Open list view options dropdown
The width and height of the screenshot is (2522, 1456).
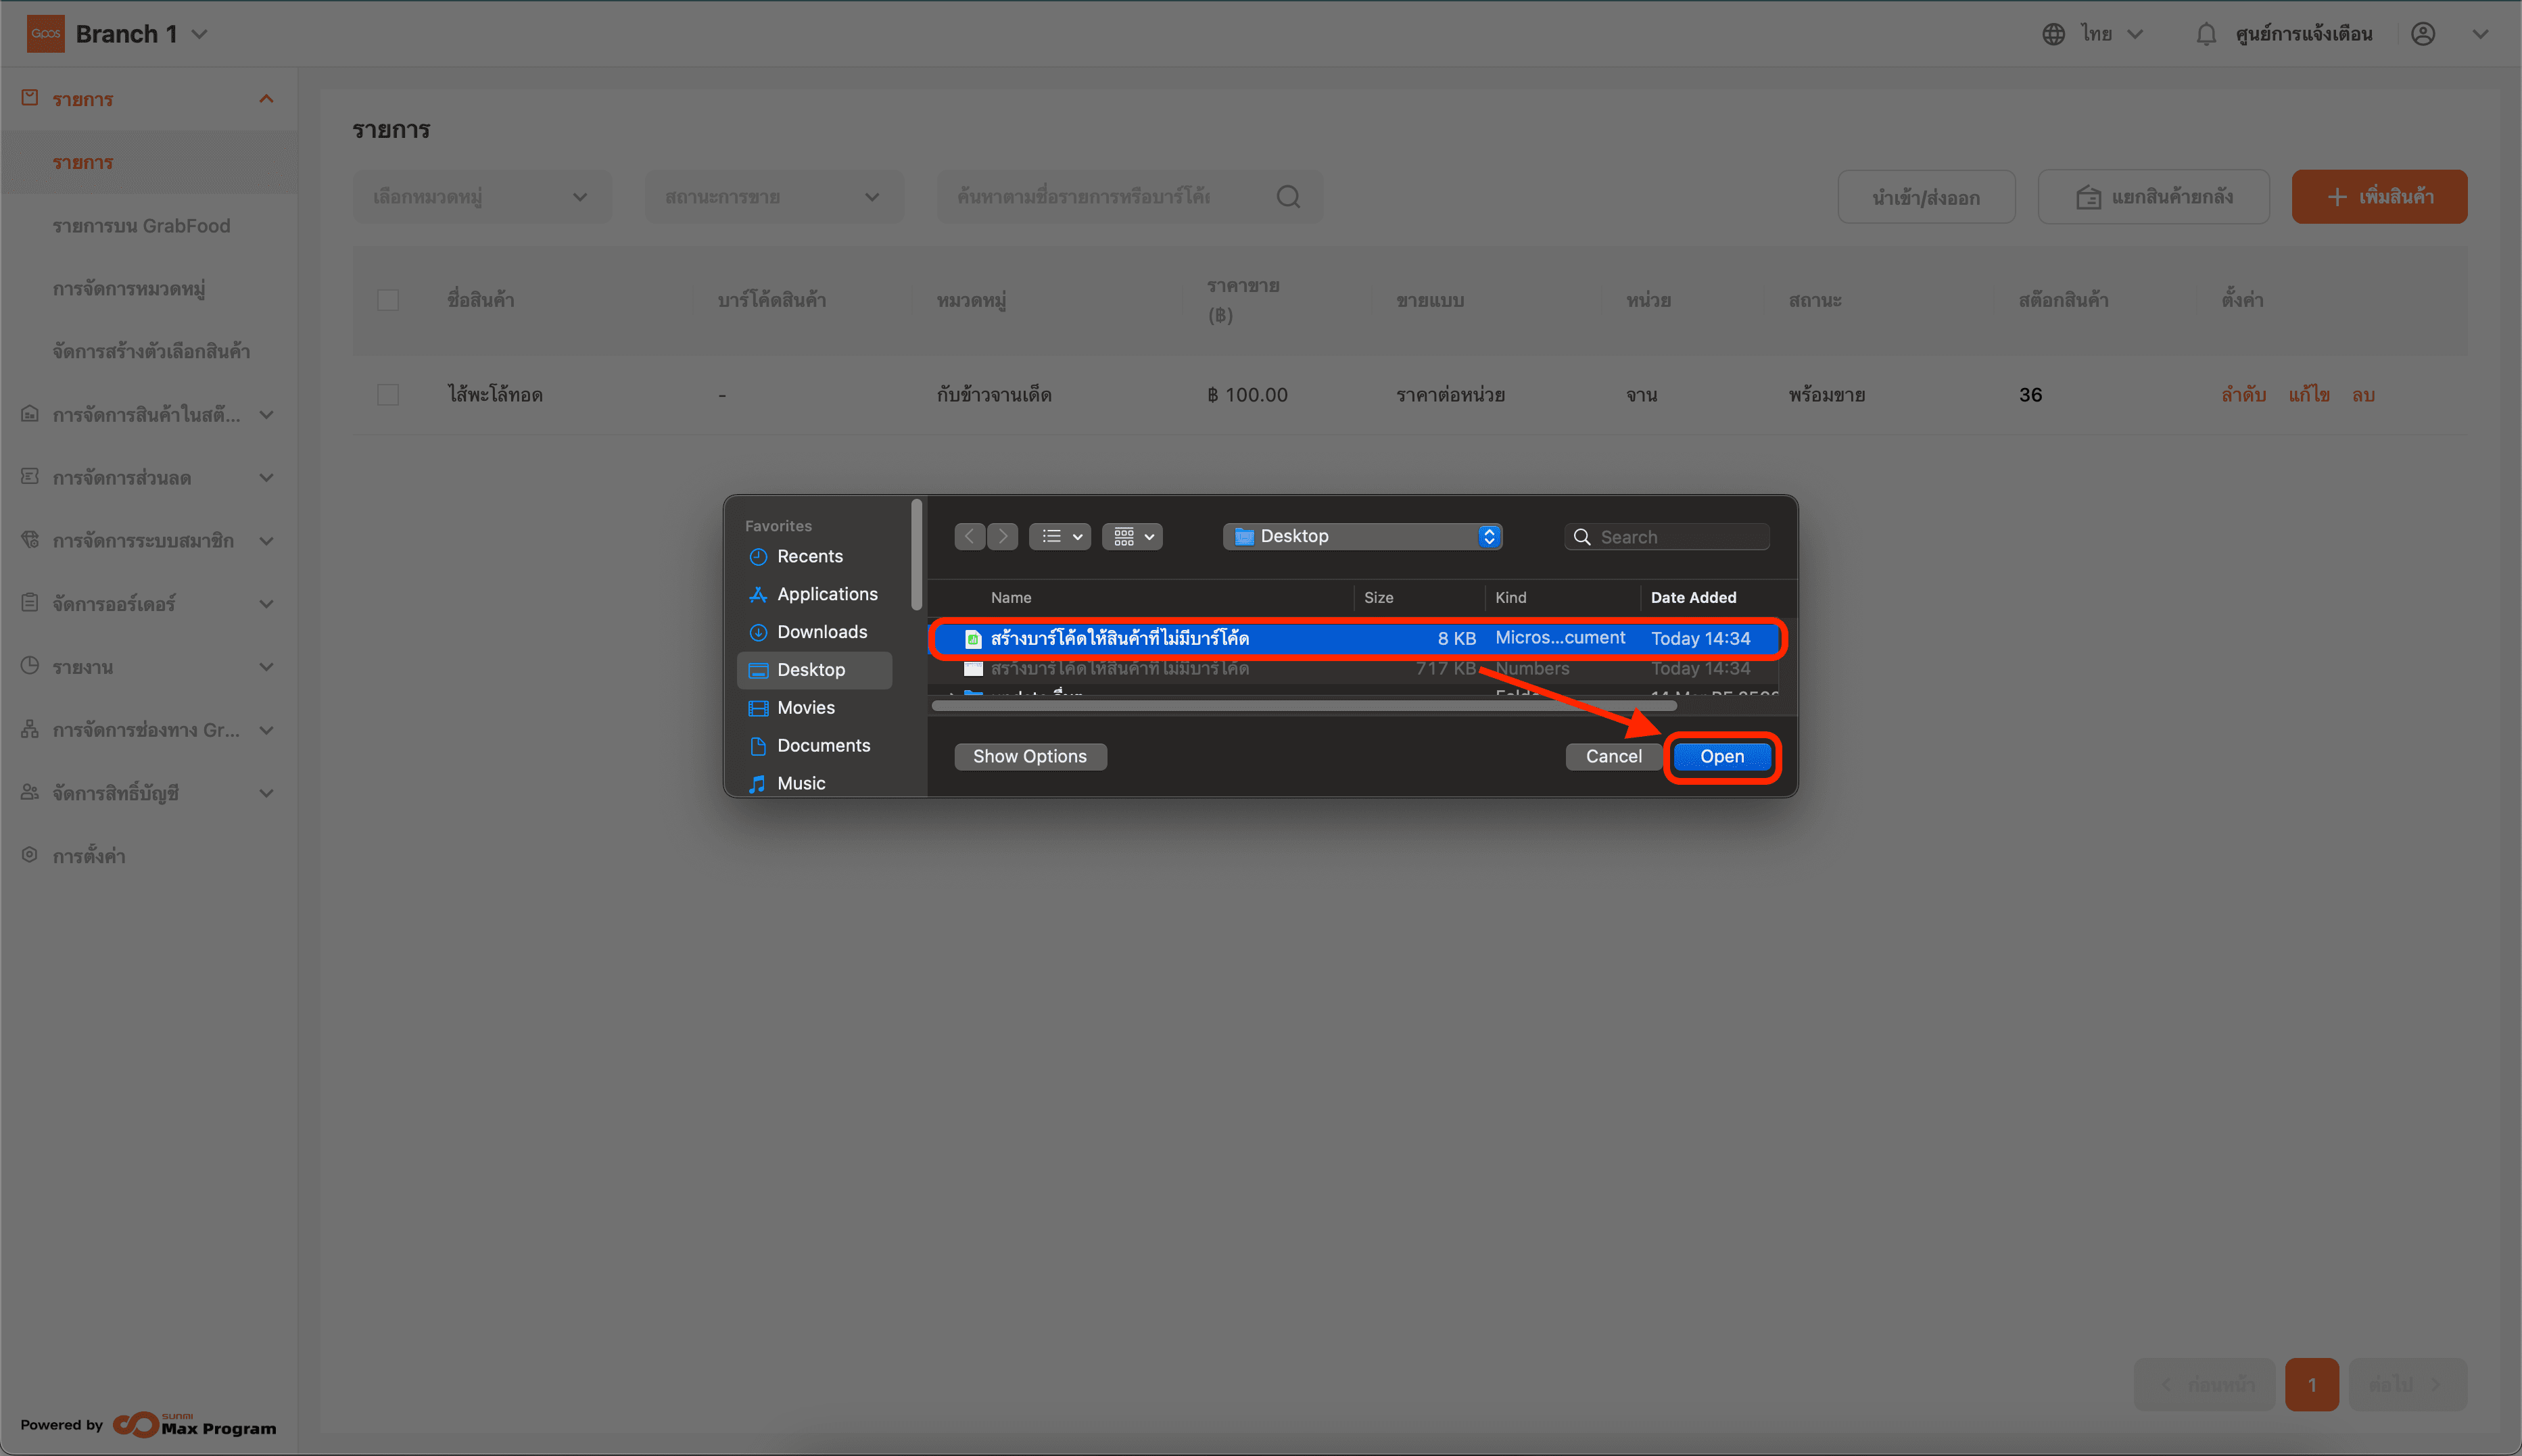1060,537
